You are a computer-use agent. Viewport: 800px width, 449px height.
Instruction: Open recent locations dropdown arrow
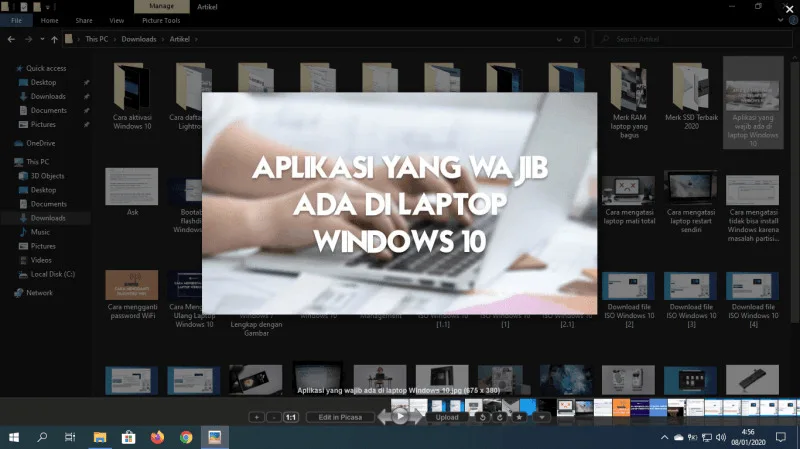tap(42, 39)
